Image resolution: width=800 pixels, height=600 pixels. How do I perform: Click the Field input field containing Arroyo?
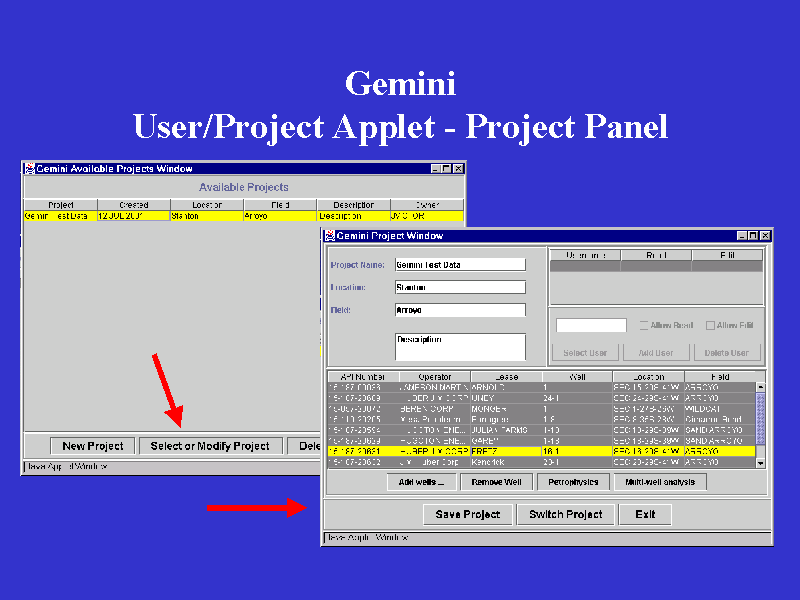coord(460,310)
